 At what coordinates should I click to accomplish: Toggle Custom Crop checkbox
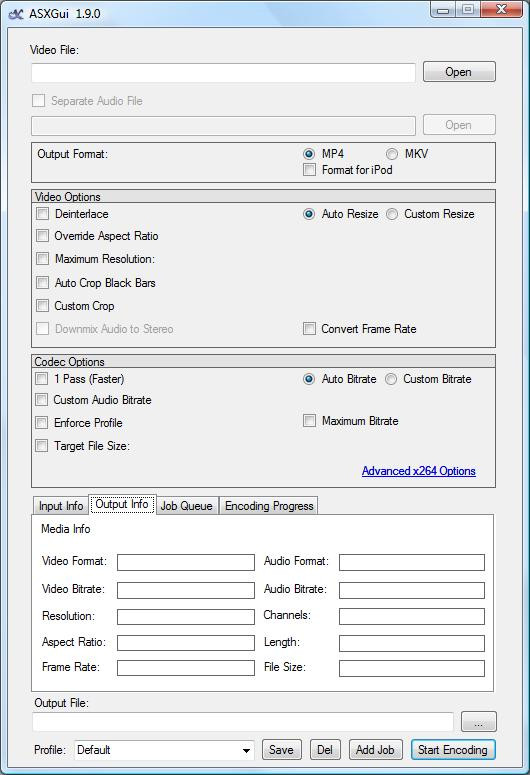pyautogui.click(x=43, y=305)
